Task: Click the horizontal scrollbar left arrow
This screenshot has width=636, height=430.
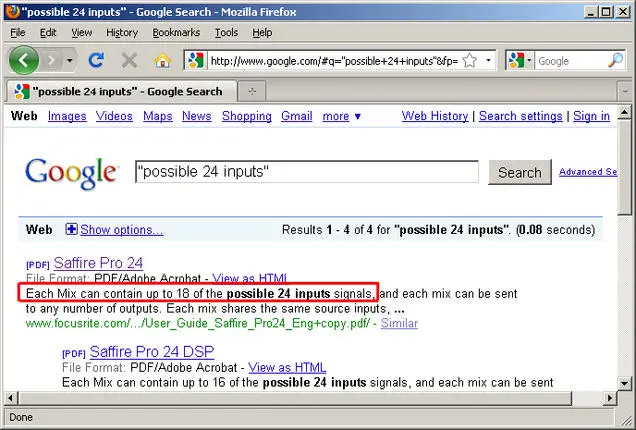Action: [x=11, y=398]
